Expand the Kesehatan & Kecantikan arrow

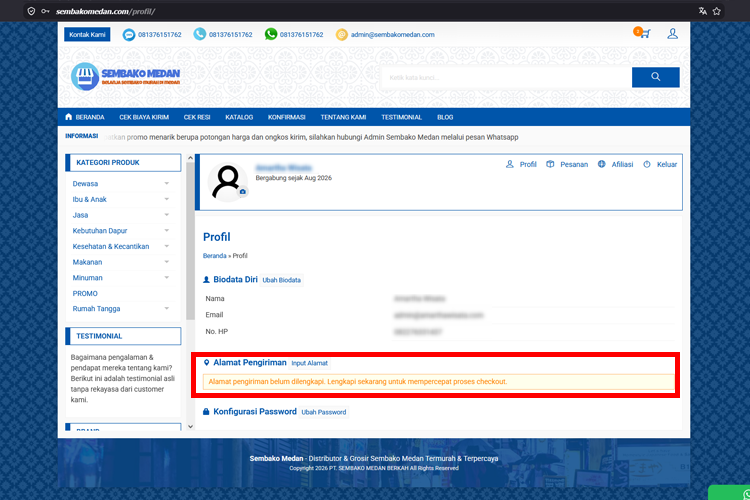tap(166, 246)
